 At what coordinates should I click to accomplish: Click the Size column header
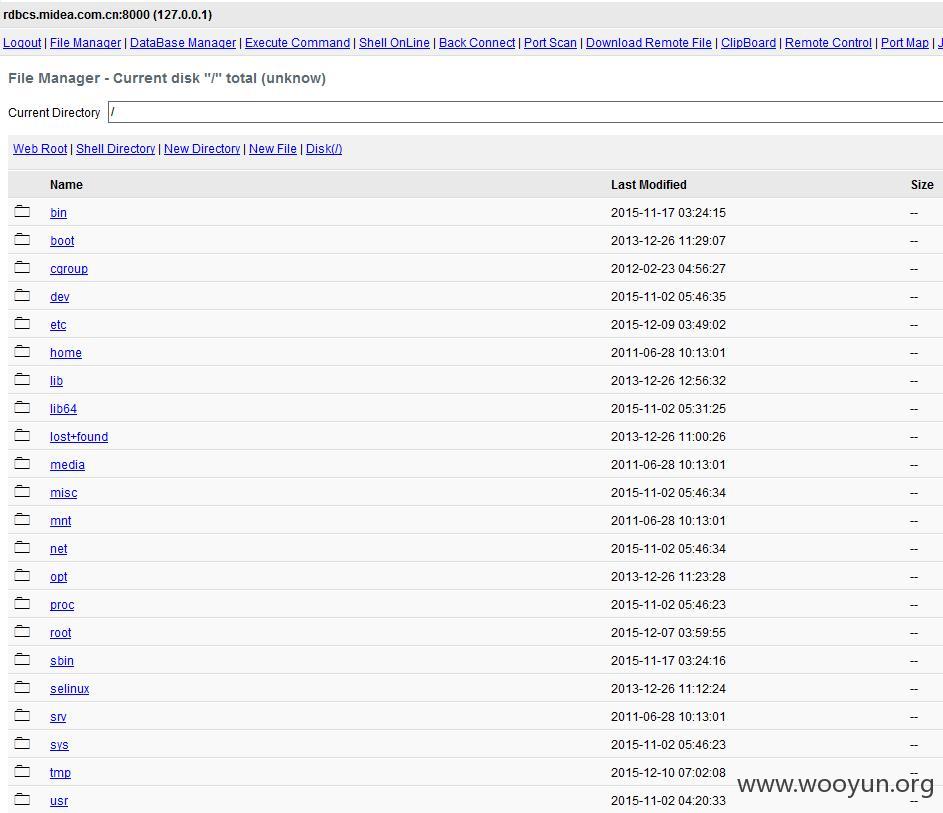[x=922, y=185]
